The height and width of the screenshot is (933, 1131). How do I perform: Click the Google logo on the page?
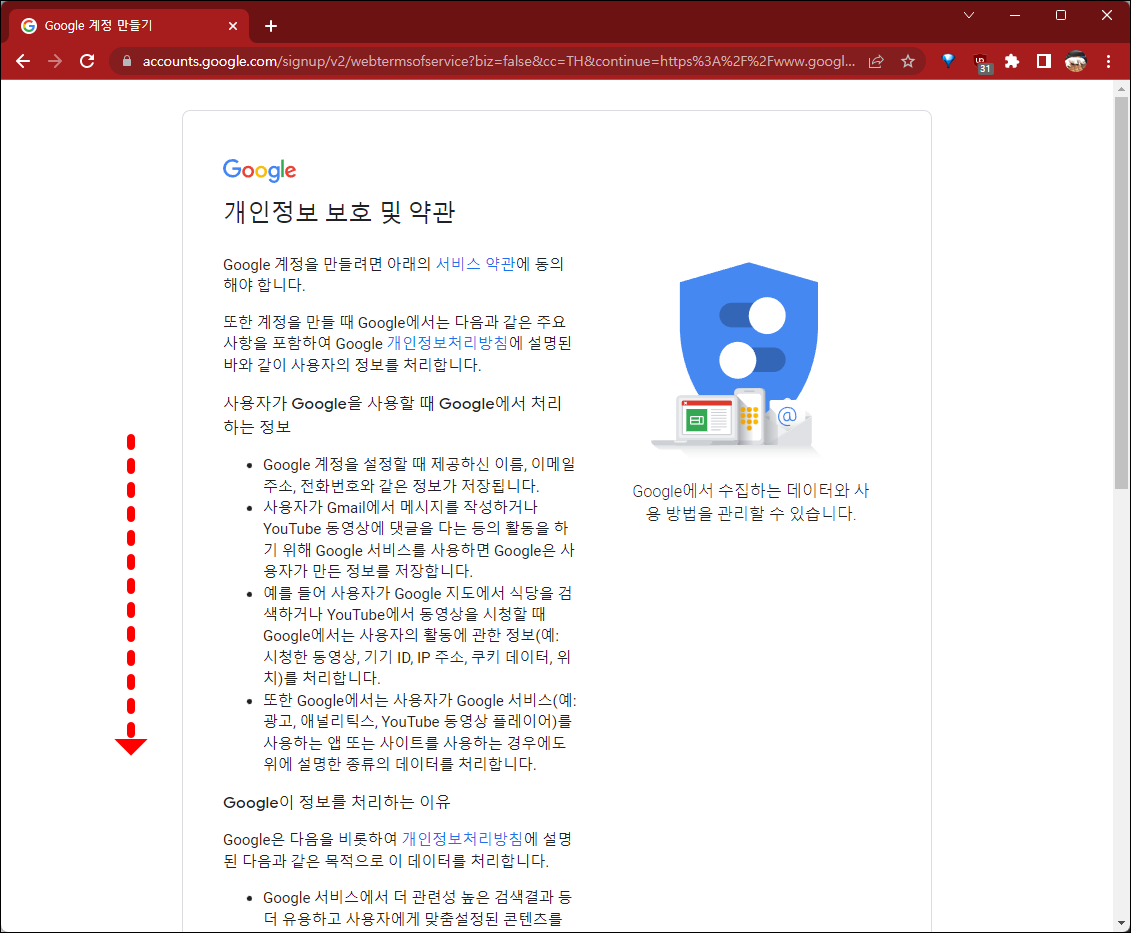coord(259,170)
